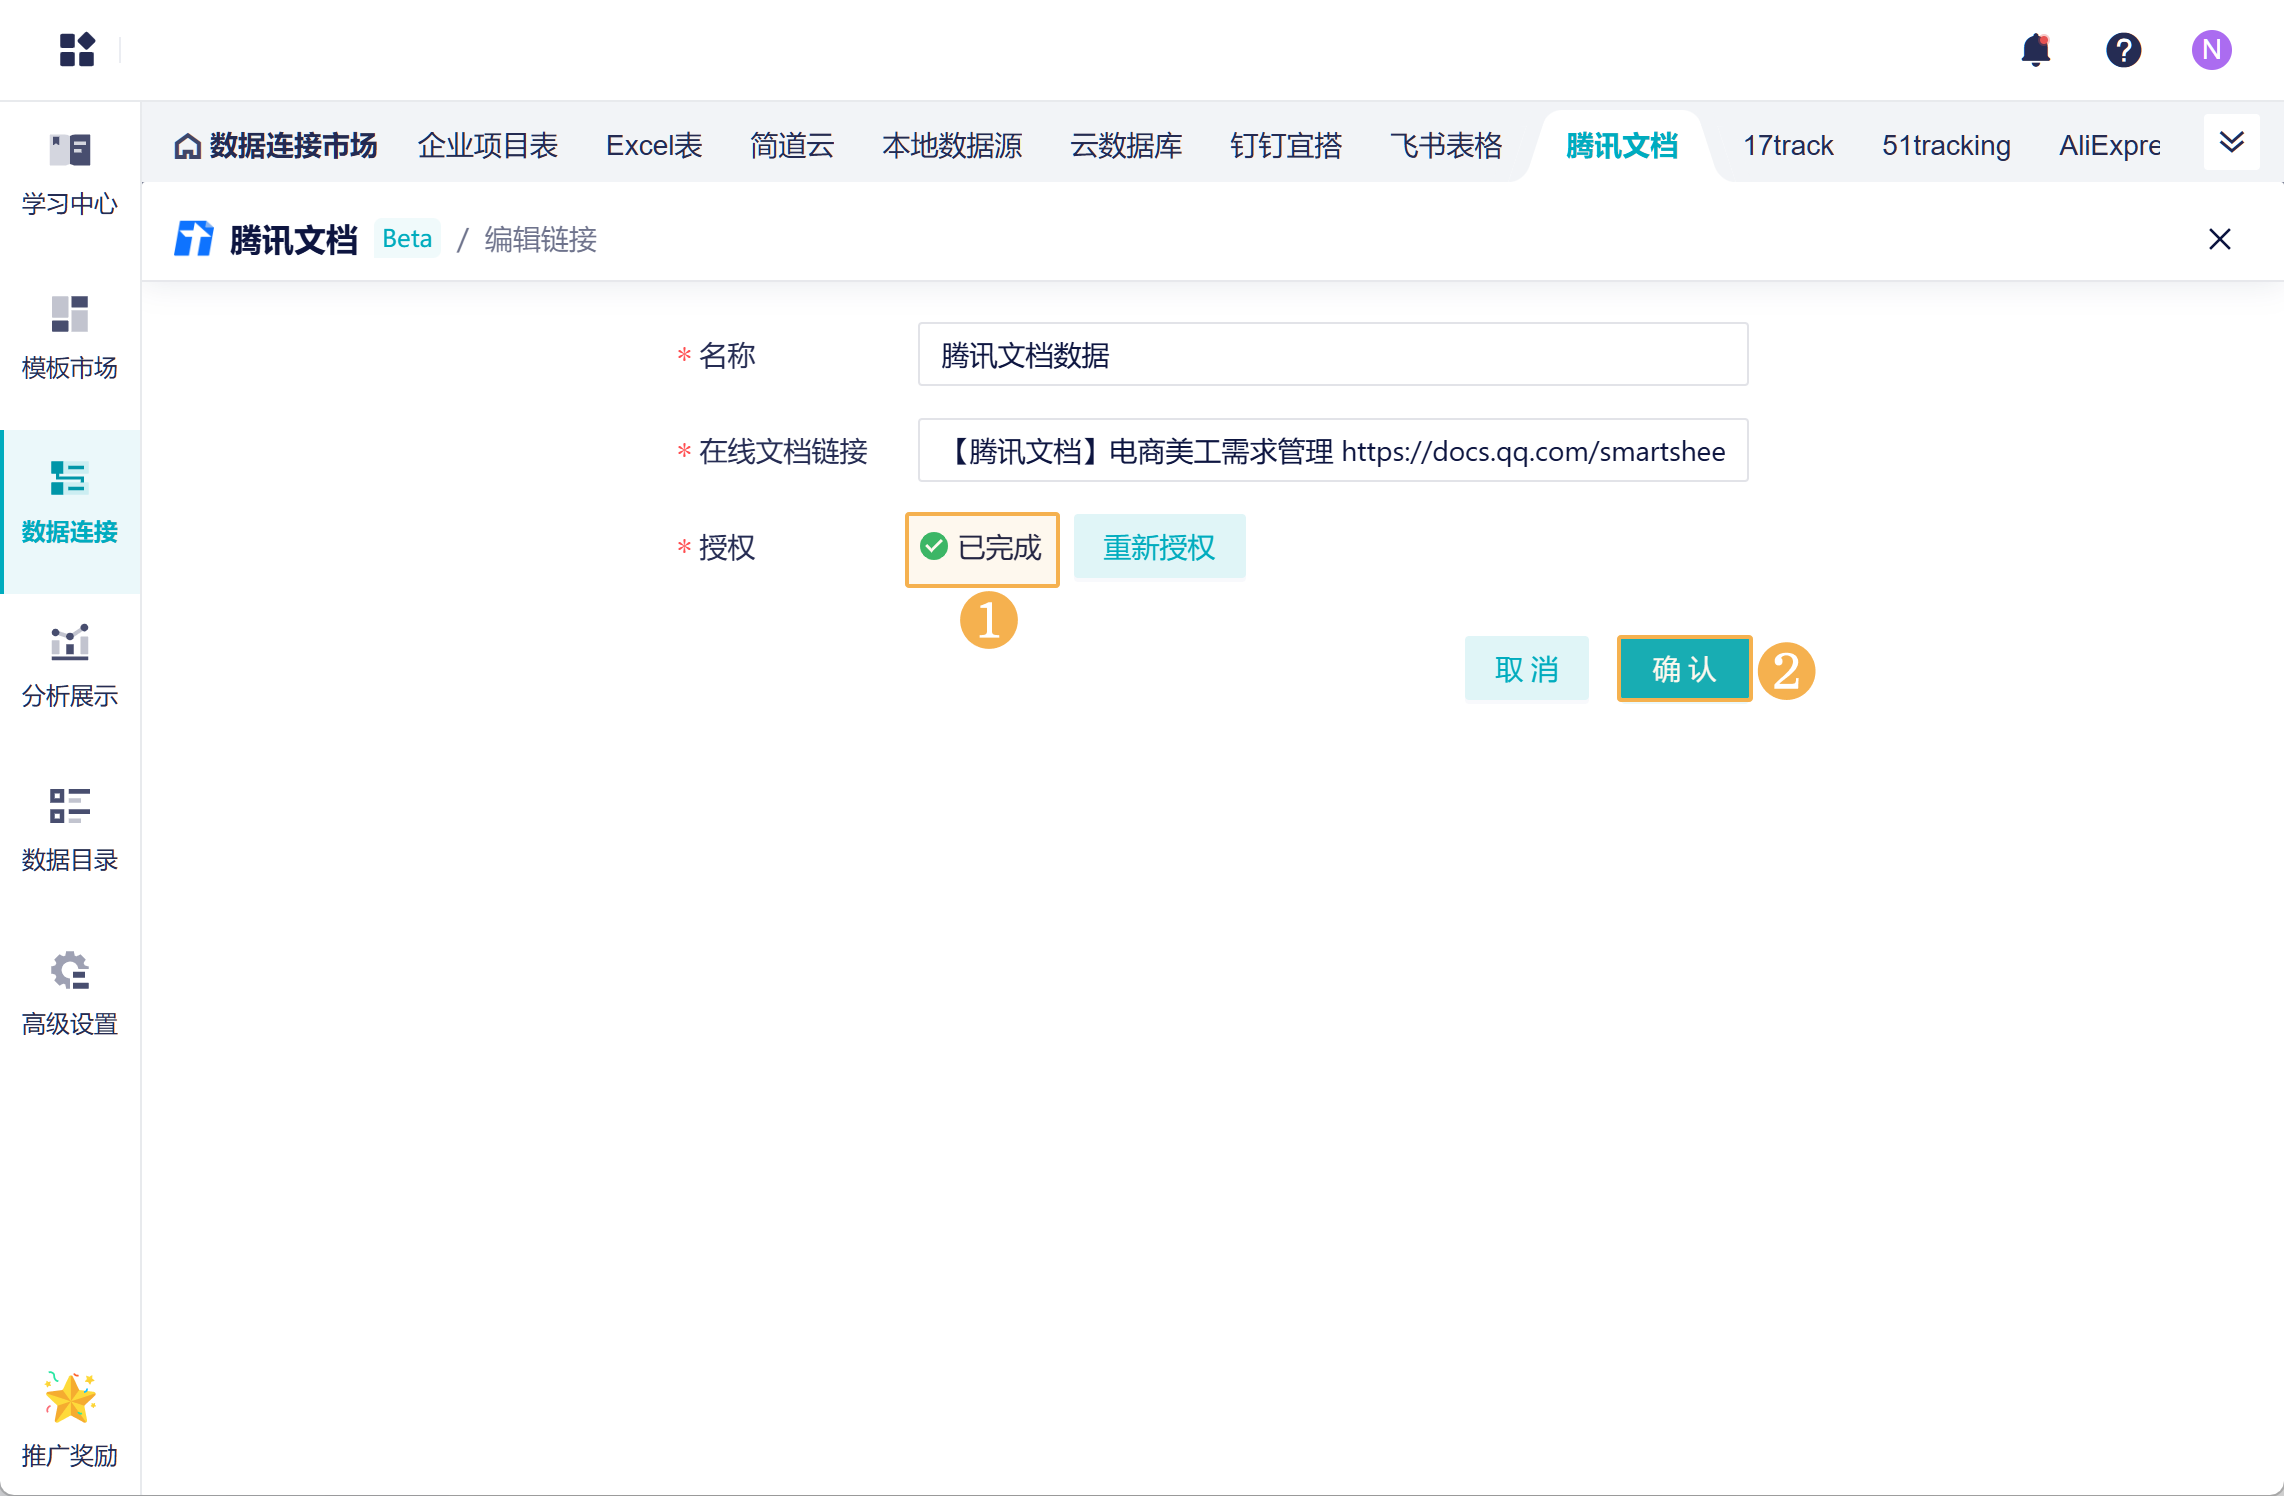
Task: Select the 17track tab
Action: [1787, 146]
